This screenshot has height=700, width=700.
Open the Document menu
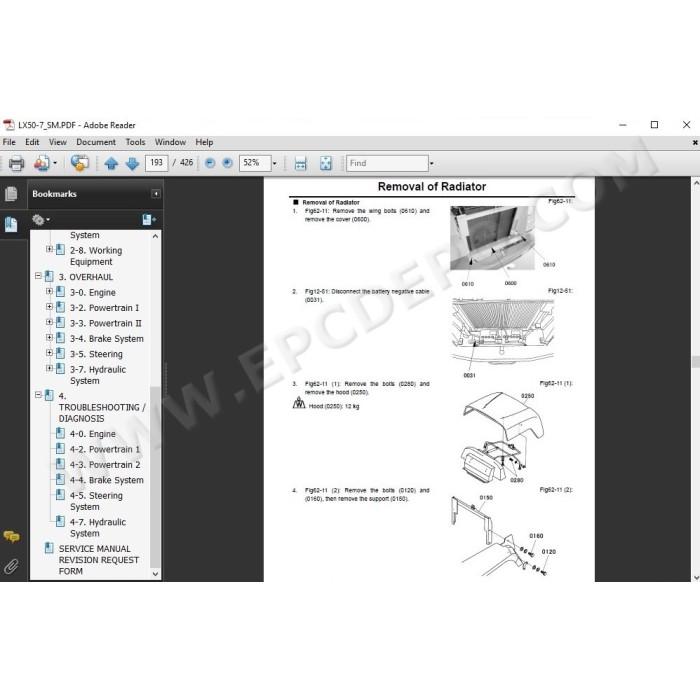tap(96, 142)
